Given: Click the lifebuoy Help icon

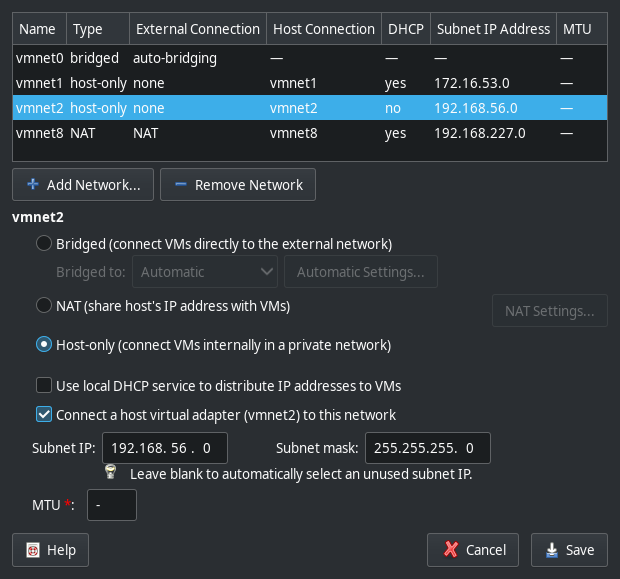Looking at the screenshot, I should click(33, 550).
